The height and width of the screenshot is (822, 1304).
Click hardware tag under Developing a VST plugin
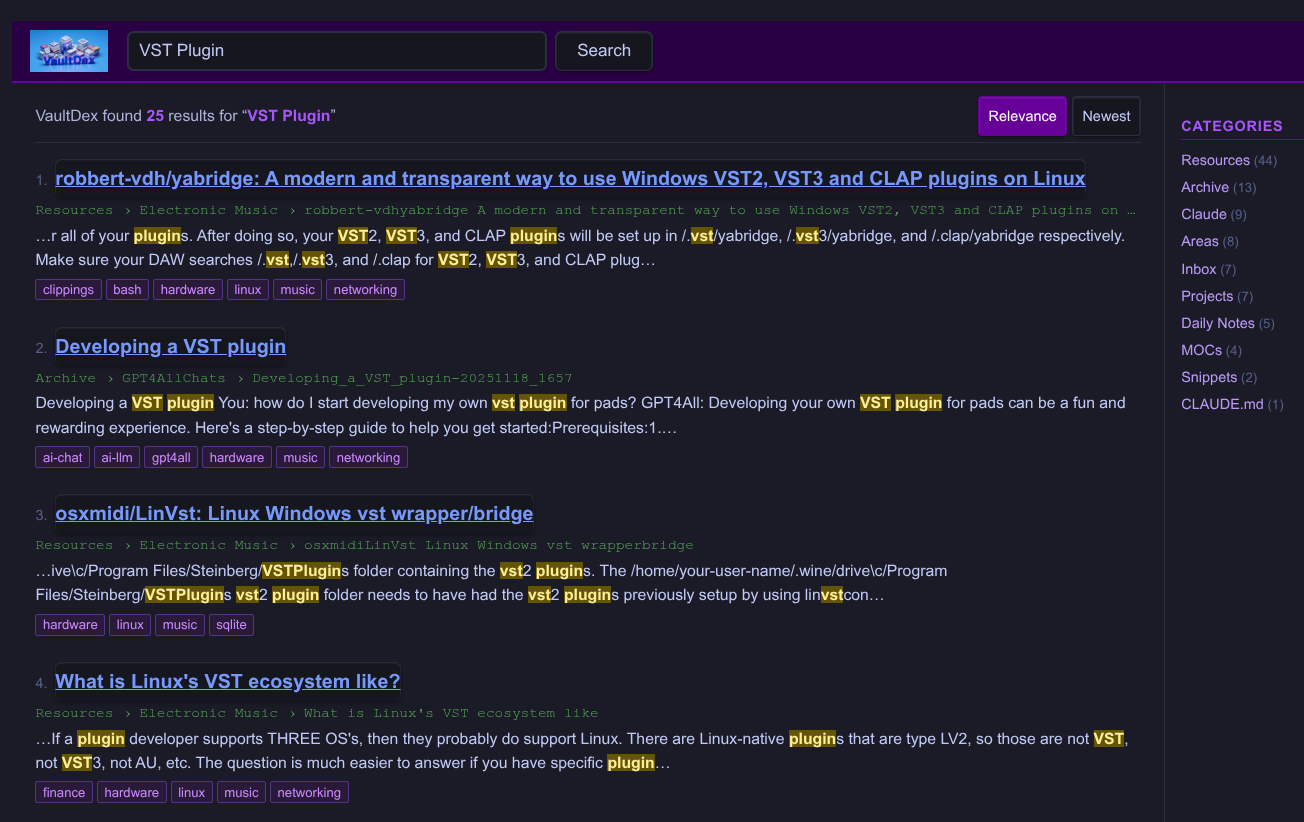[x=237, y=458]
